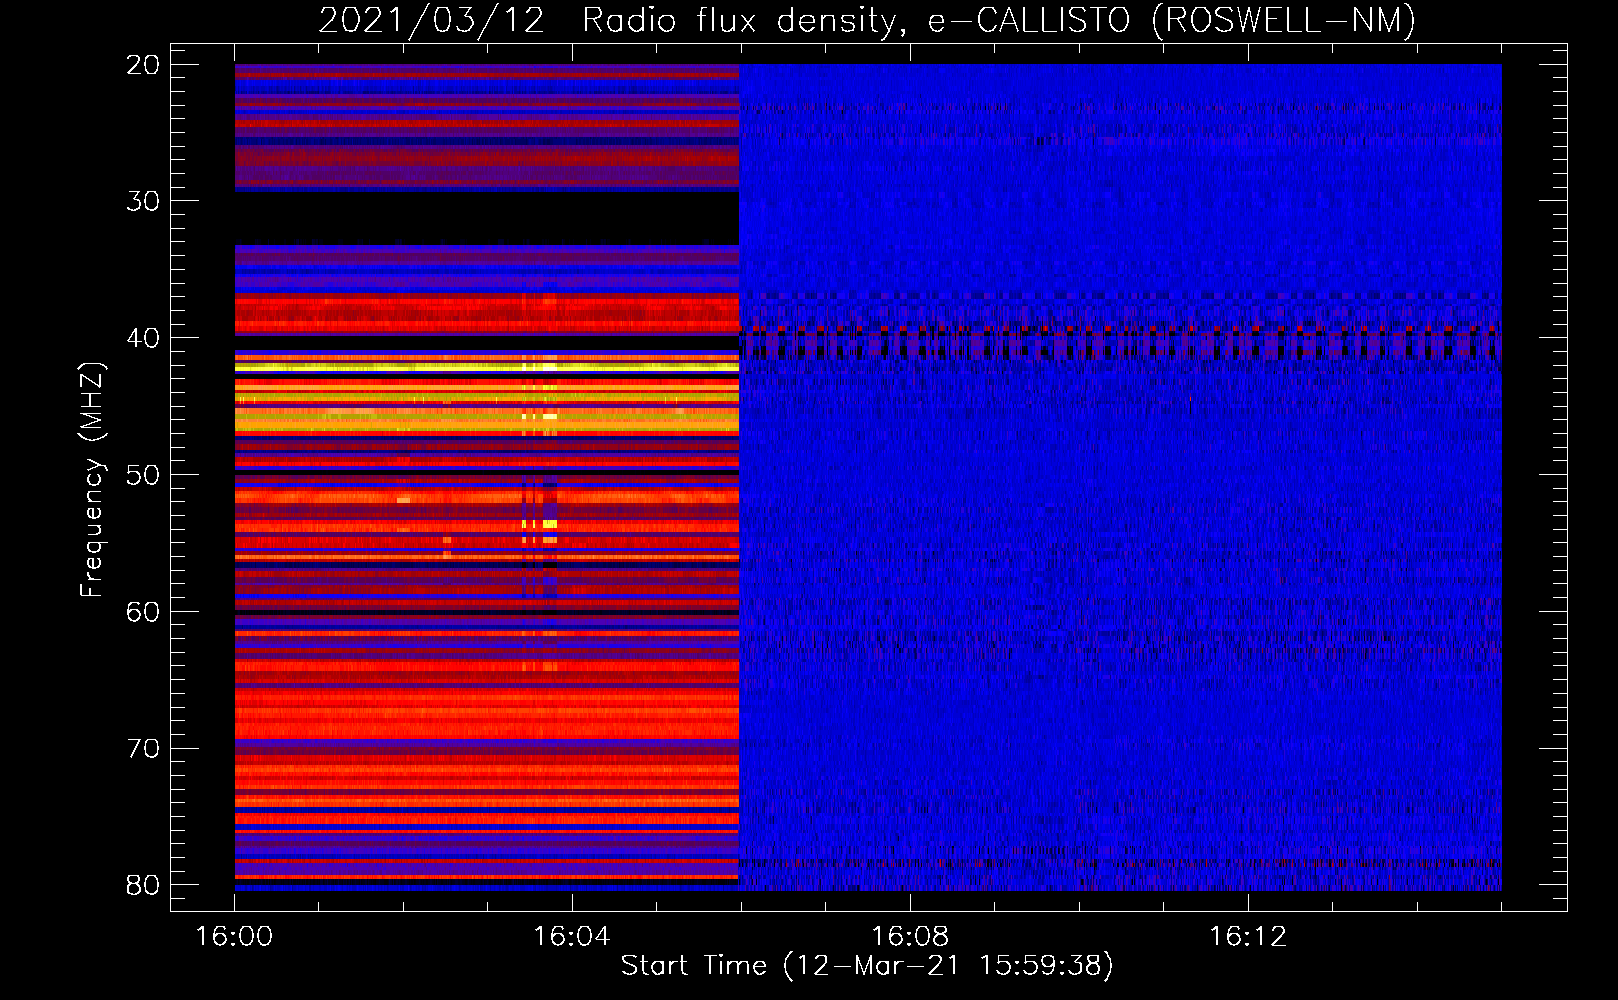Click the 50 MHz frequency tick label

click(143, 475)
